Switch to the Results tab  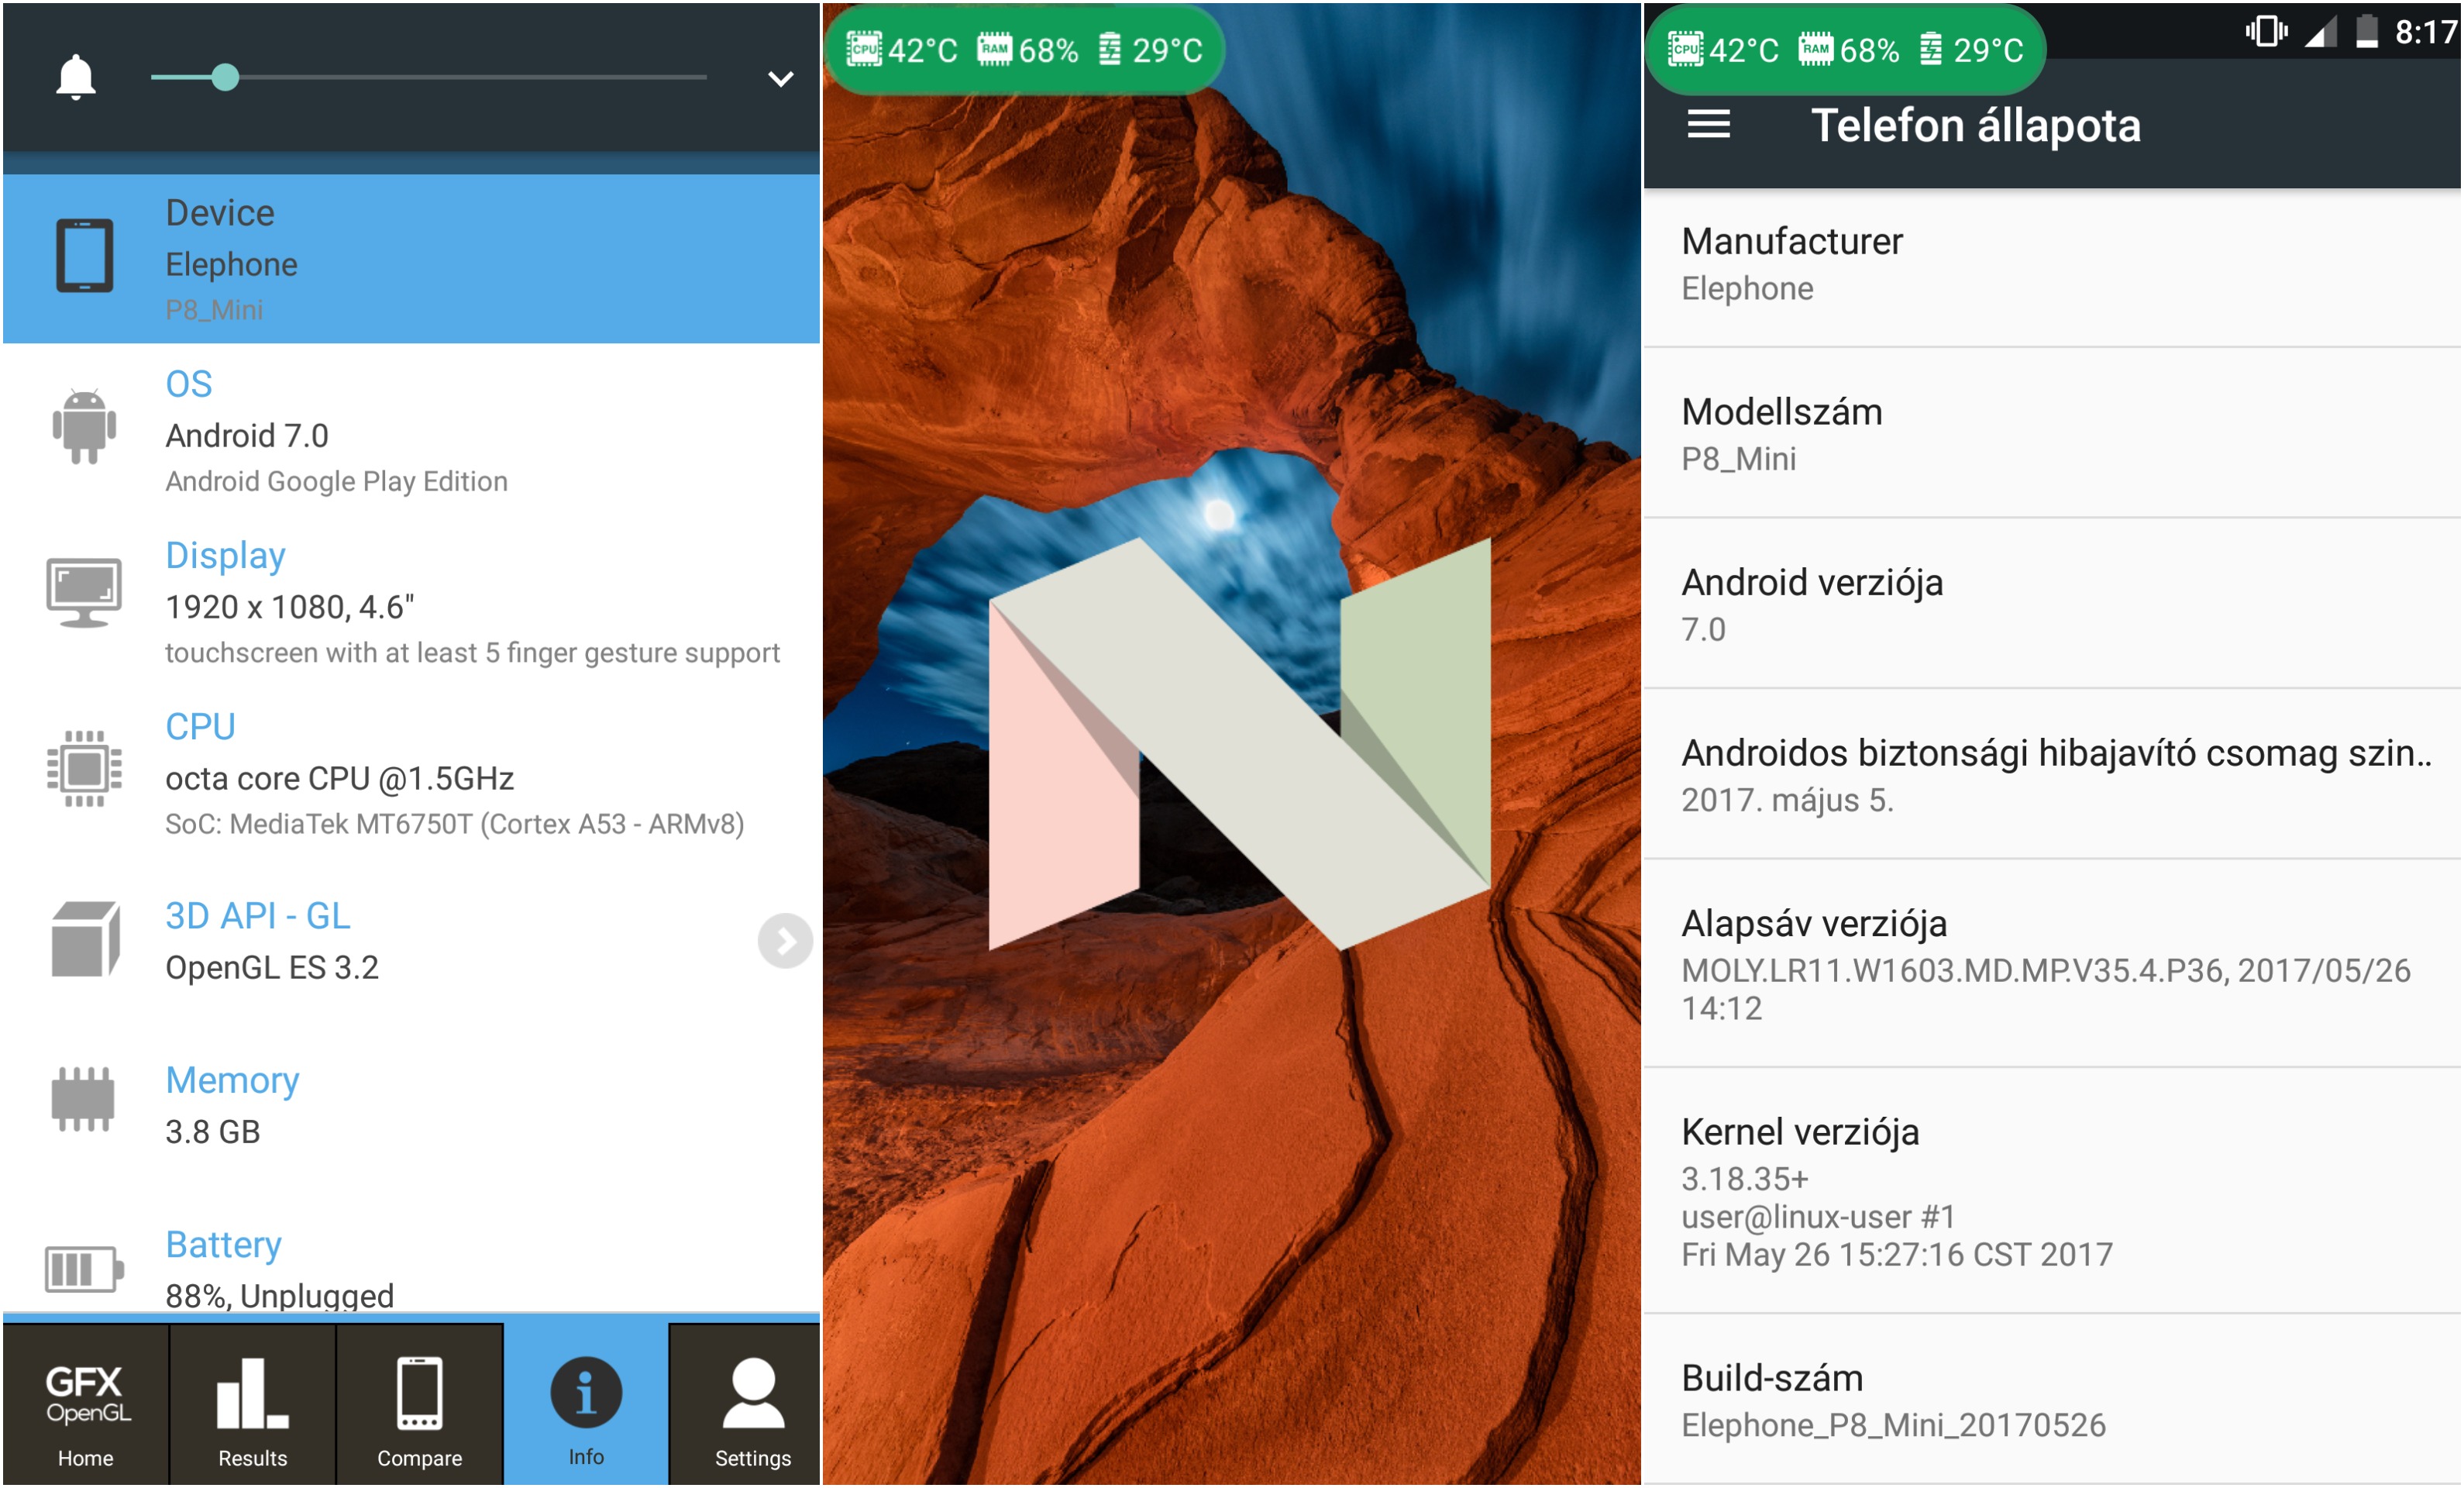[253, 1405]
